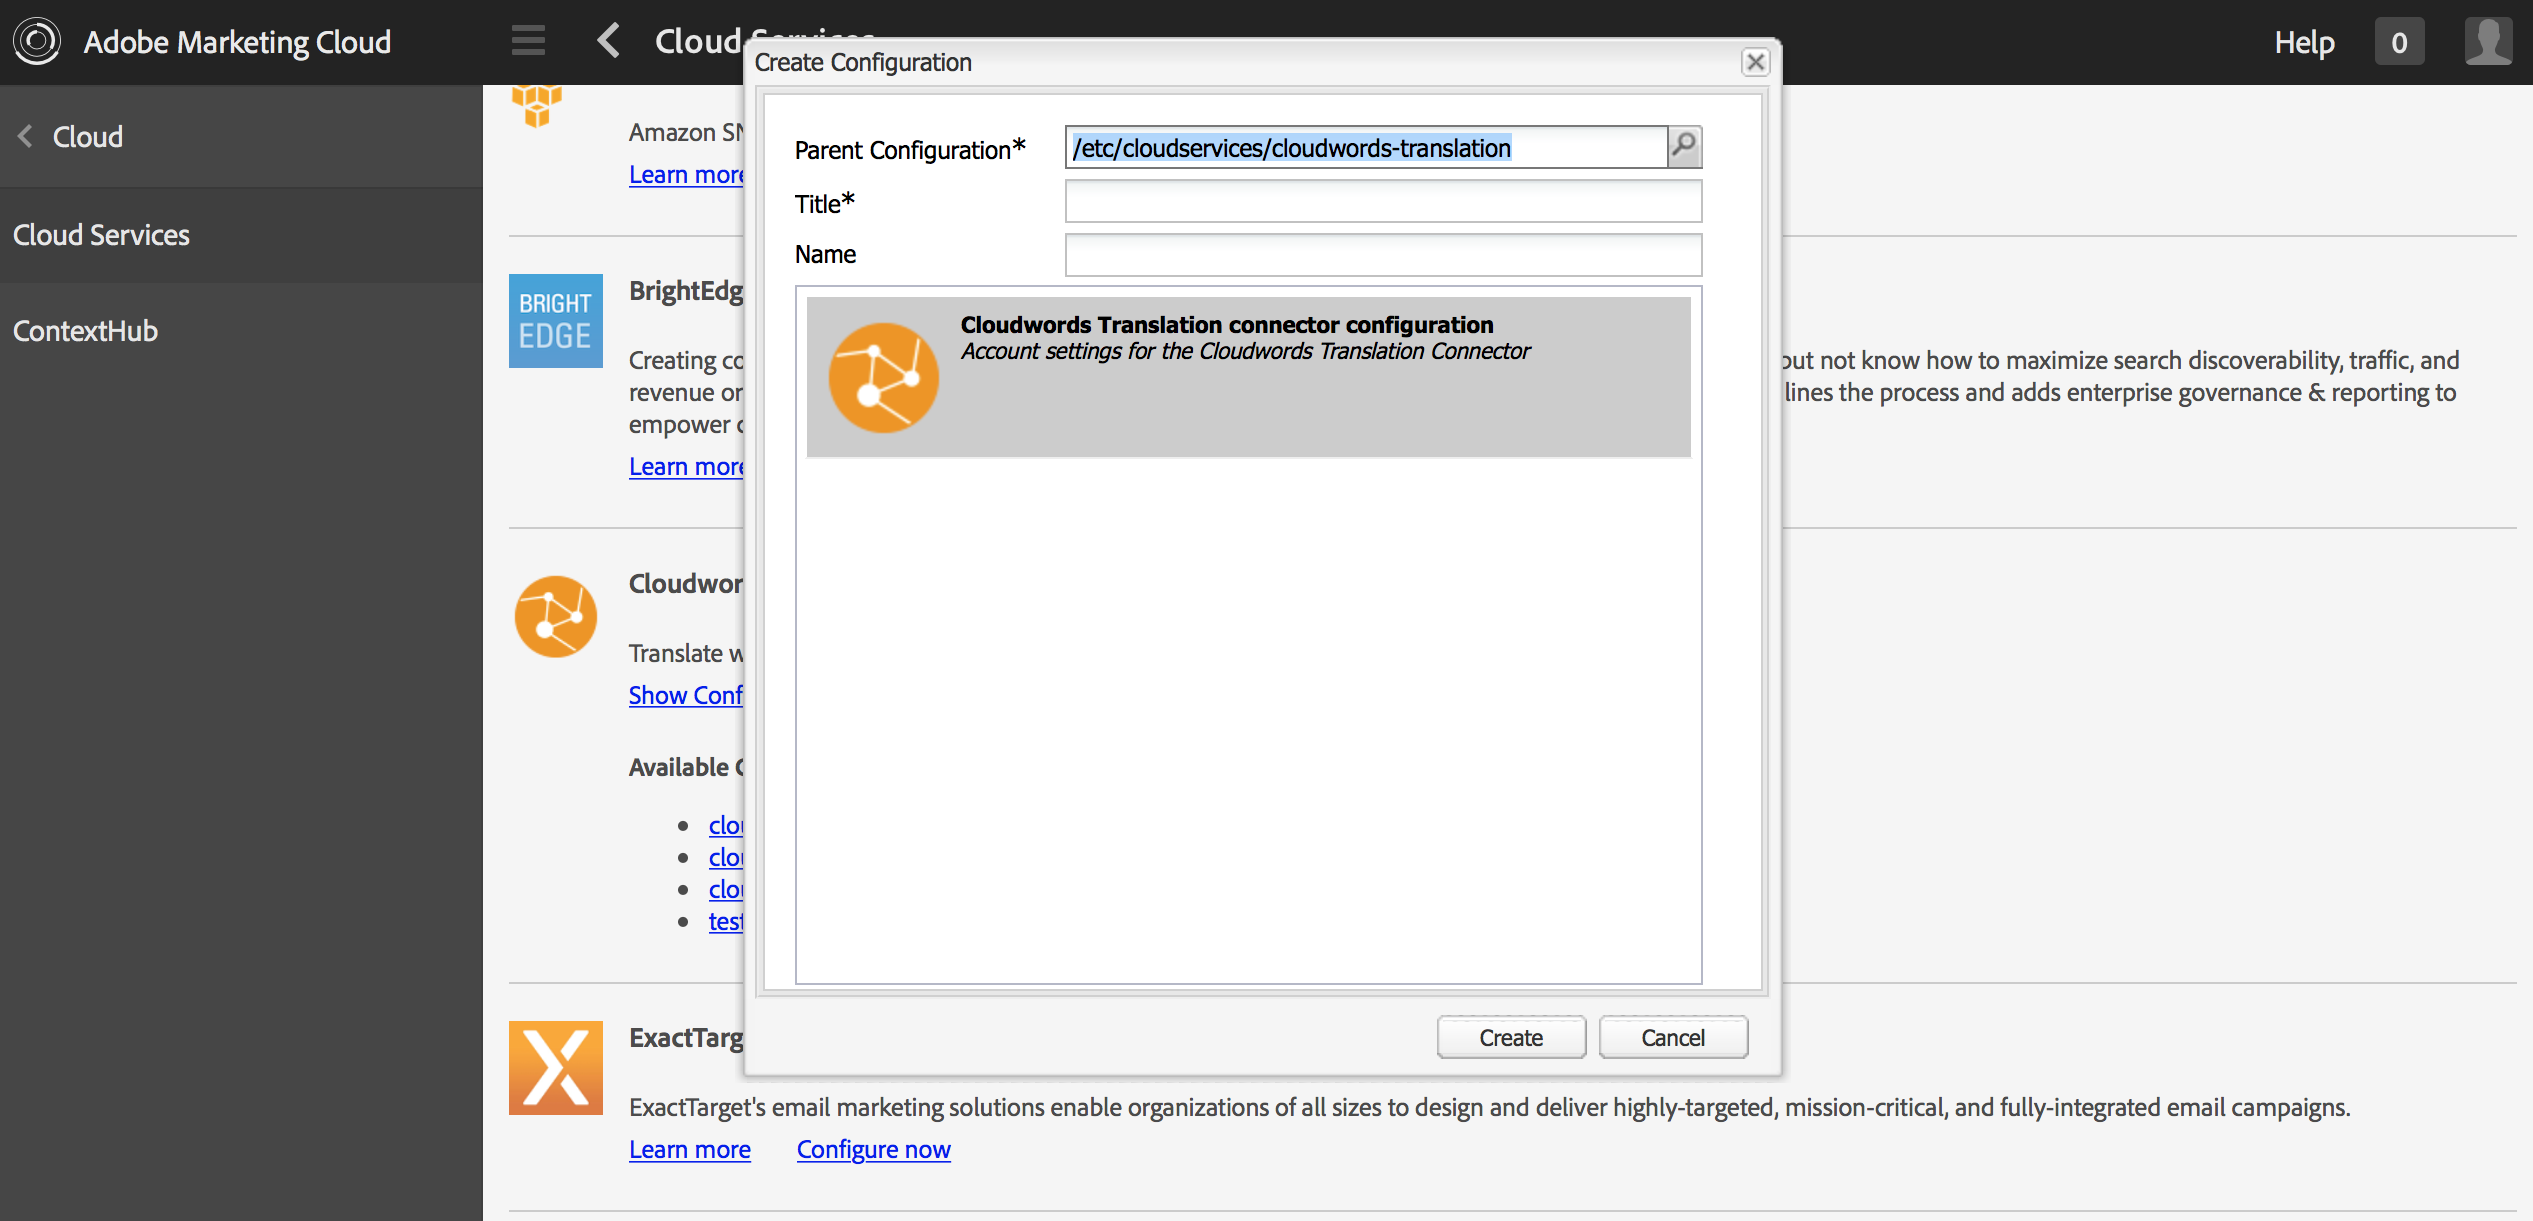This screenshot has height=1221, width=2533.
Task: Click into the Name input field
Action: tap(1382, 255)
